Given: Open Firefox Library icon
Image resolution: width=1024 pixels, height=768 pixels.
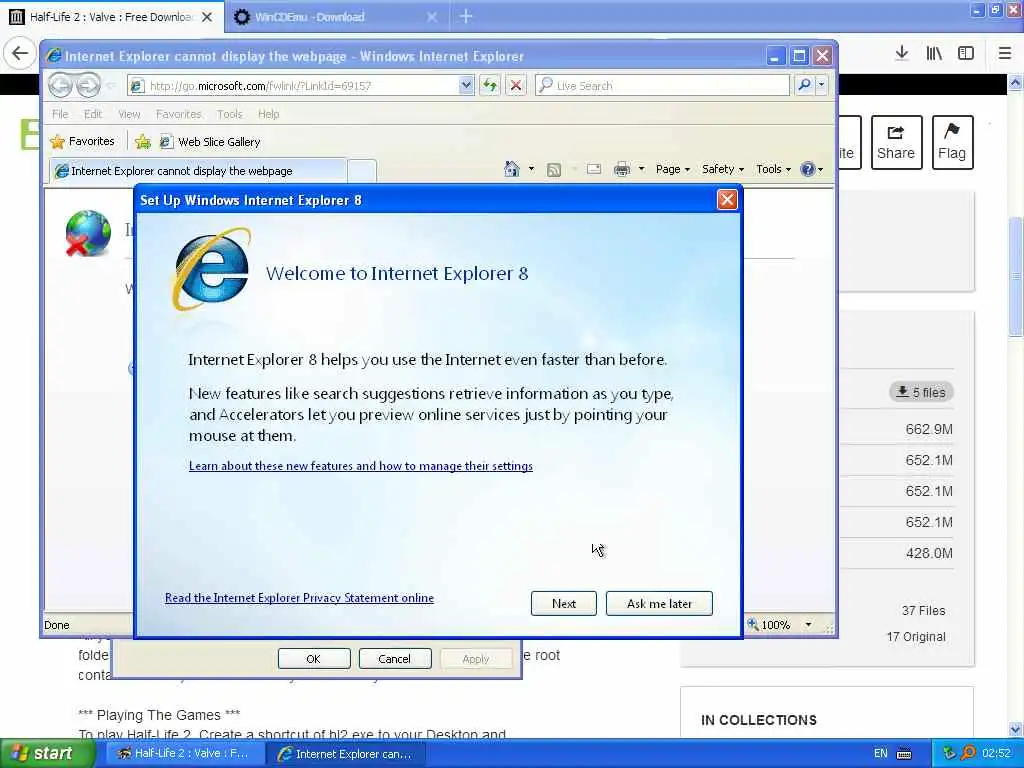Looking at the screenshot, I should click(x=934, y=53).
